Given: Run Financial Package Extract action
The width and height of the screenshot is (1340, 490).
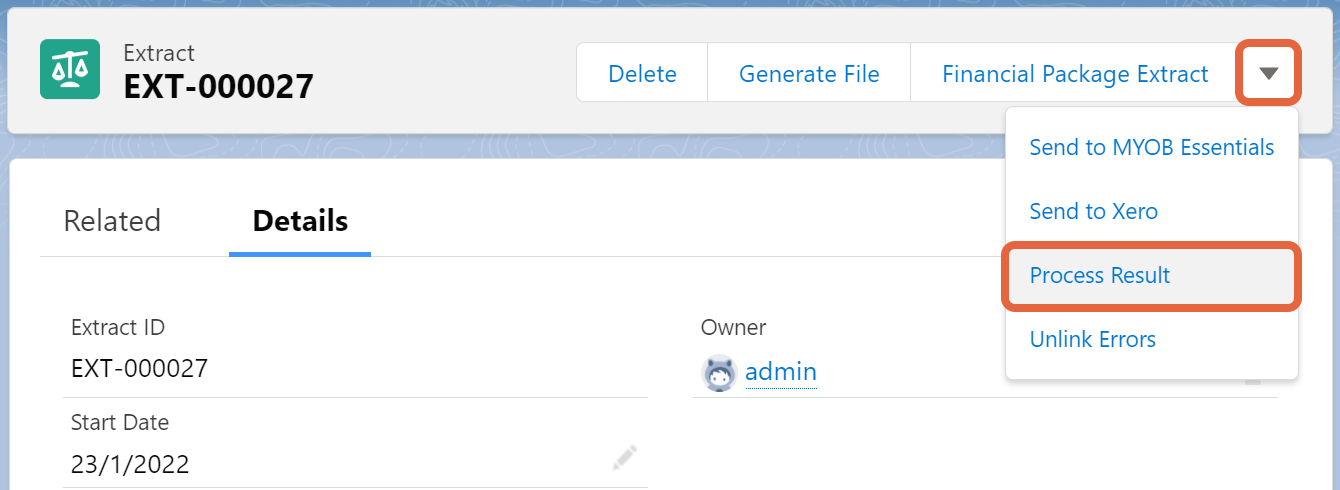Looking at the screenshot, I should [1075, 73].
